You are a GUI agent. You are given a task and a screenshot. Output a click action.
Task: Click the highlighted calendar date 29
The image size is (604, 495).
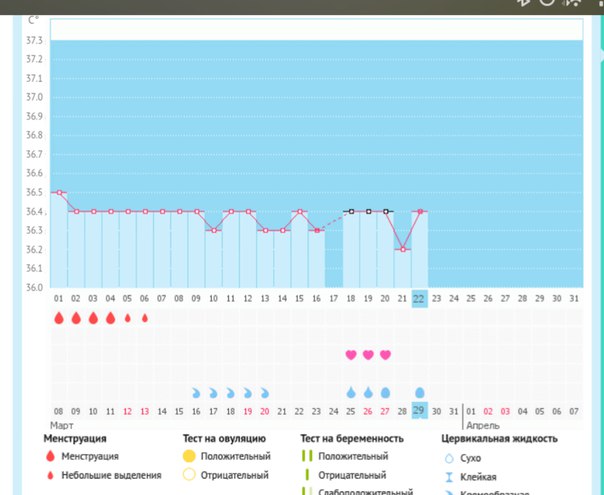(x=420, y=412)
